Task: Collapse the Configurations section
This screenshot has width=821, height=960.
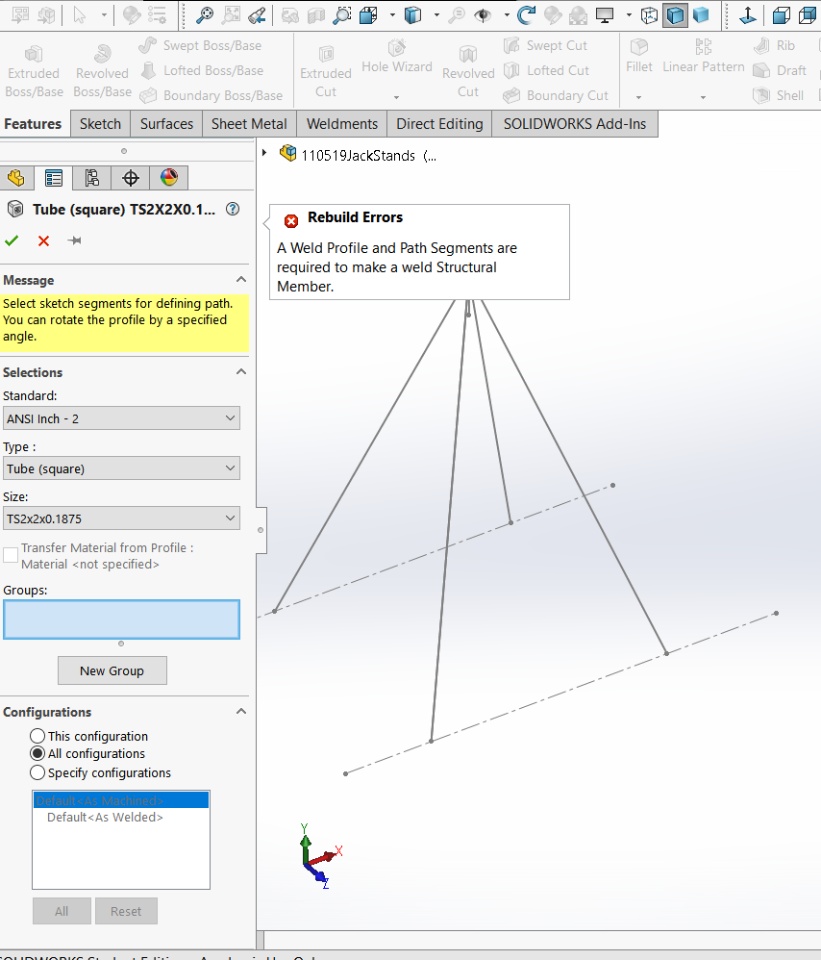Action: point(241,712)
